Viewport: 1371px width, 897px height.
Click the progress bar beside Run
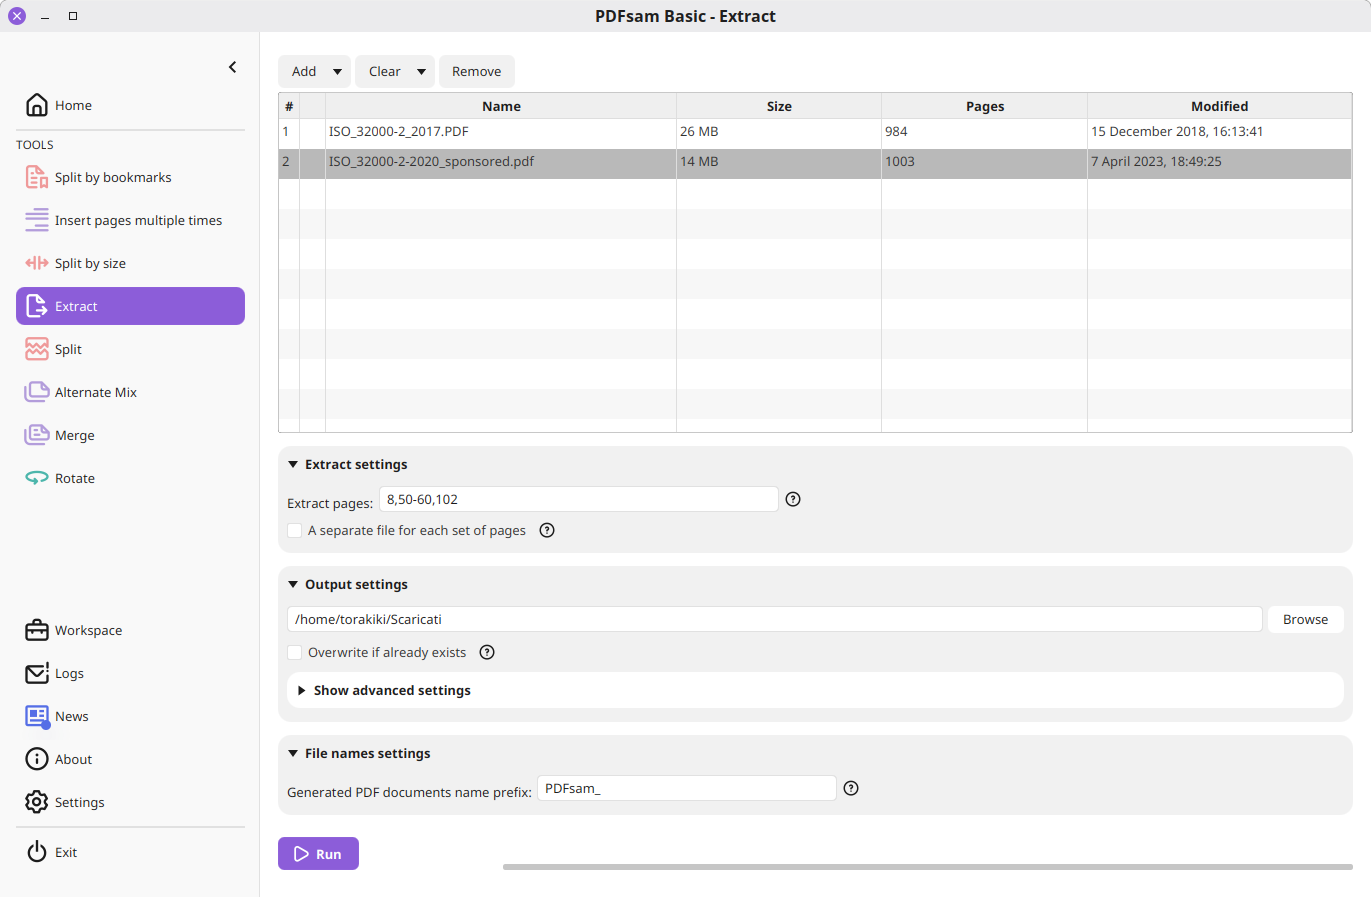(x=928, y=867)
